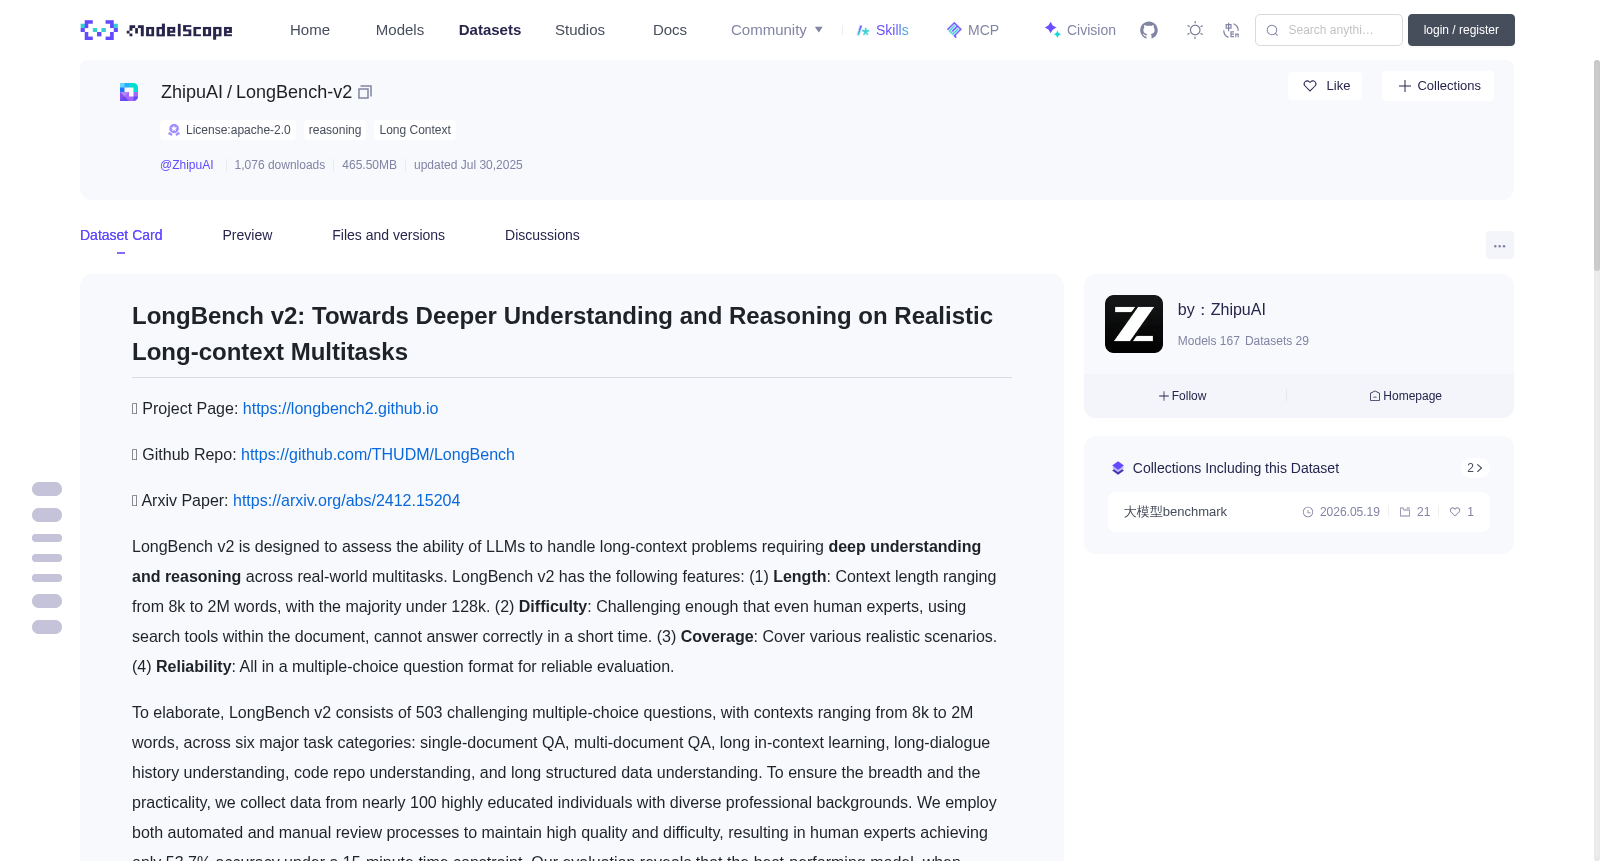Screen dimensions: 1600x861
Task: Open the 大模型benchmark collection
Action: (x=1298, y=512)
